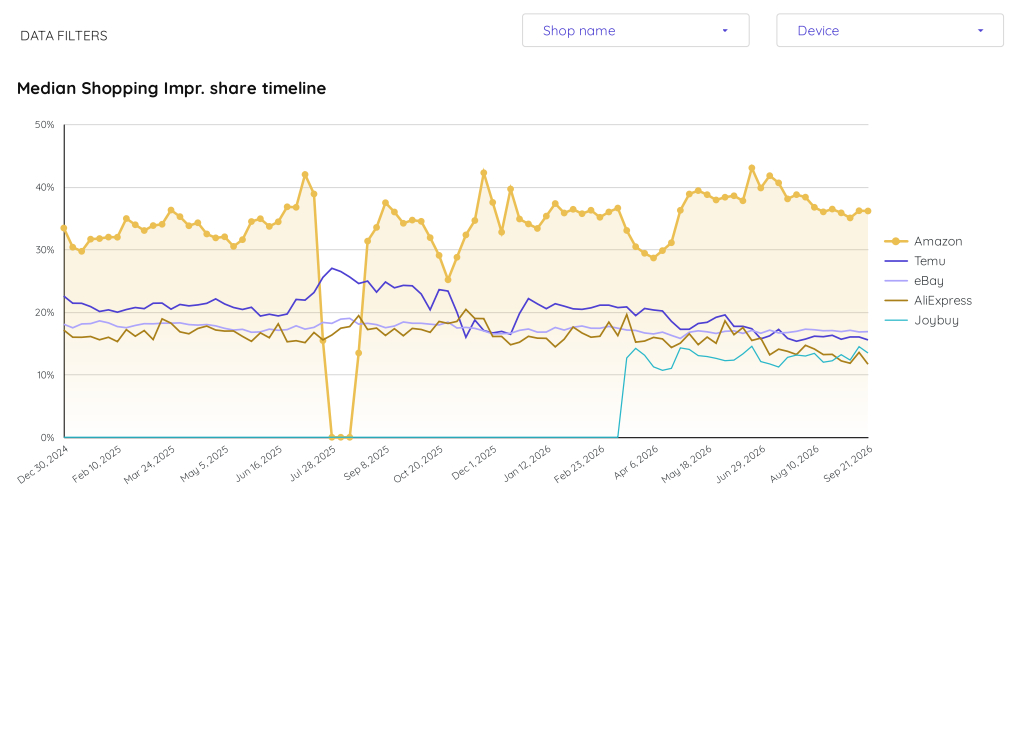Click the May 5, 2025 axis label
1024x734 pixels.
coord(204,464)
